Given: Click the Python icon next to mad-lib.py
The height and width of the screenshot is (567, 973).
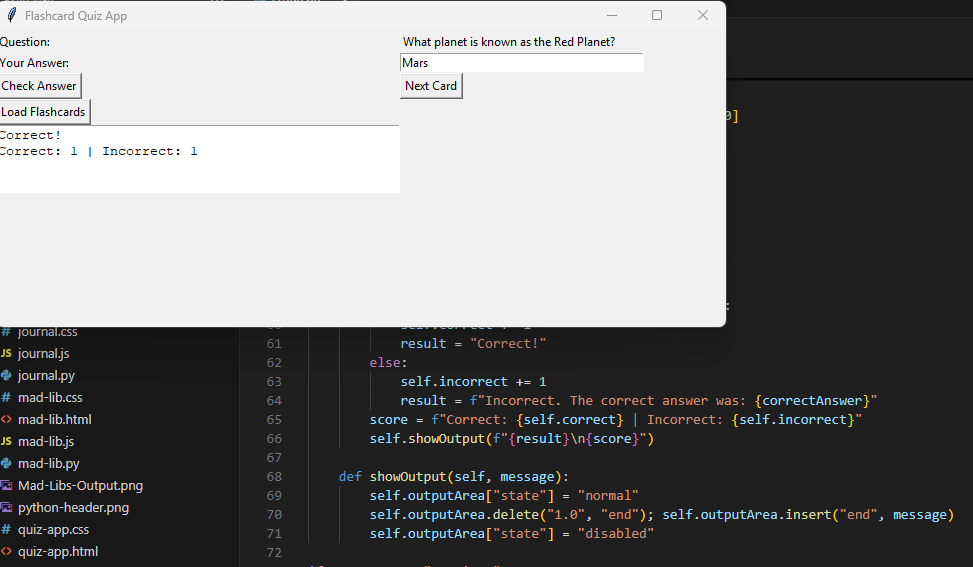Looking at the screenshot, I should coord(6,463).
